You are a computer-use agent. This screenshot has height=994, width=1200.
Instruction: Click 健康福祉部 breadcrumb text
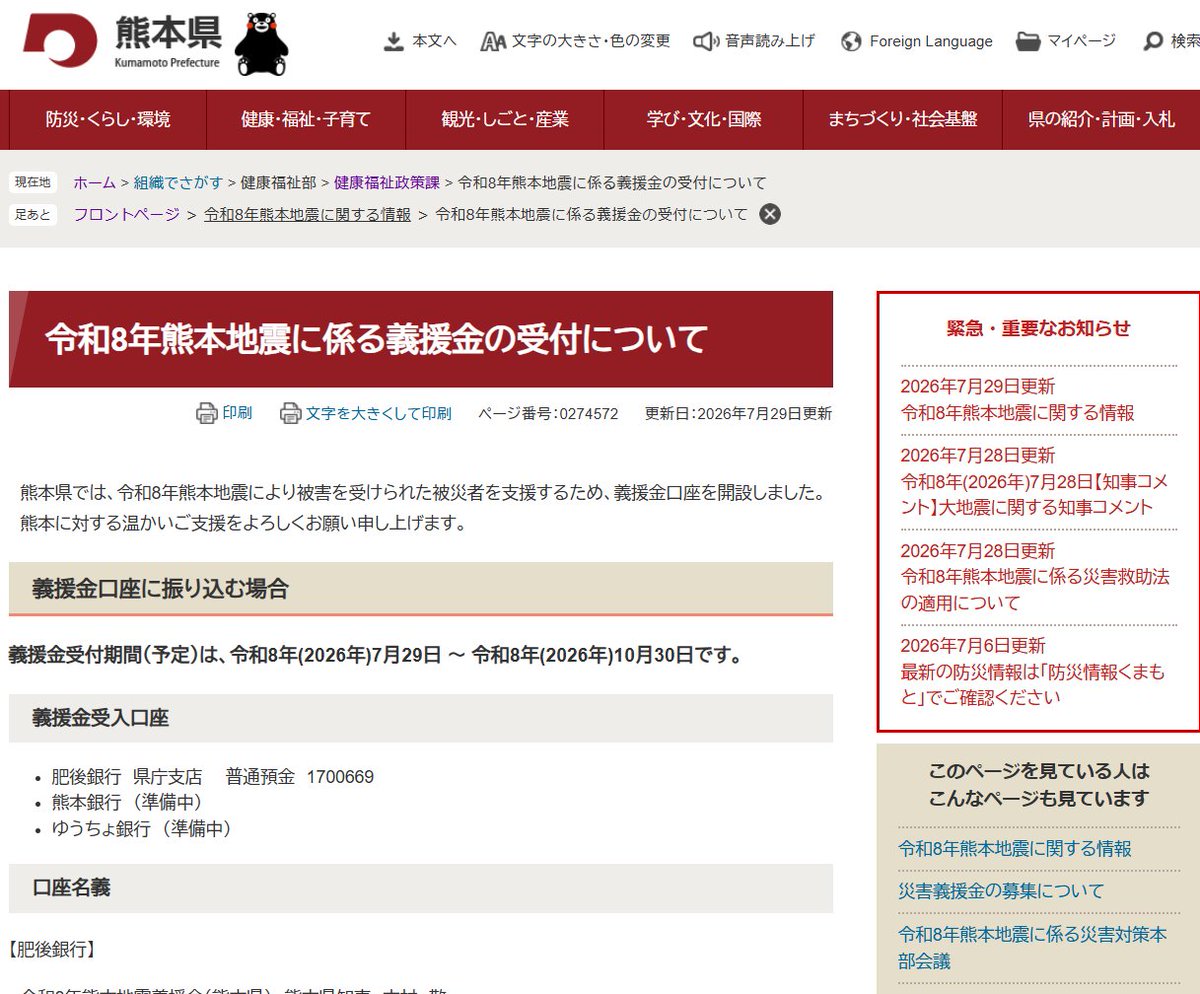(x=278, y=182)
